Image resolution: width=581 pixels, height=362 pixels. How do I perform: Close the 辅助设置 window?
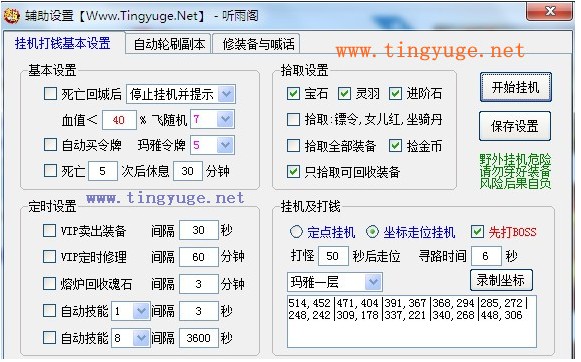click(549, 11)
